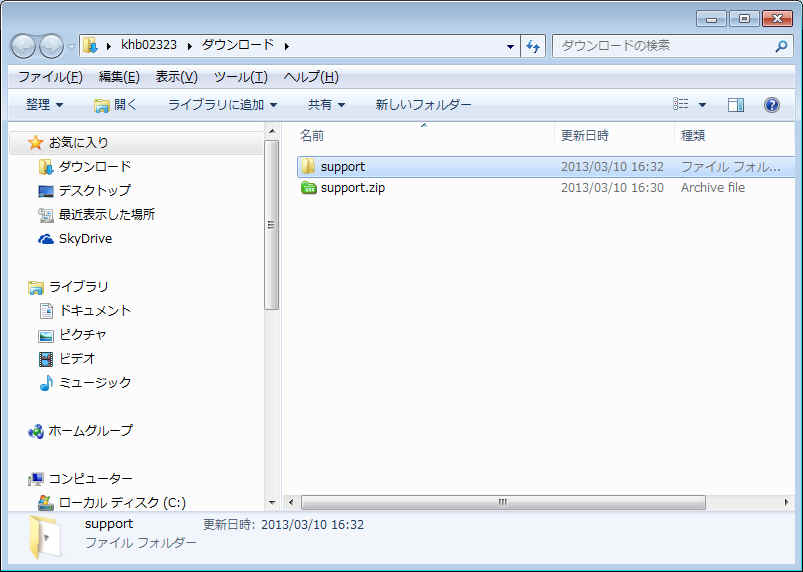Click the ホームグループ icon
This screenshot has width=803, height=572.
(x=35, y=431)
